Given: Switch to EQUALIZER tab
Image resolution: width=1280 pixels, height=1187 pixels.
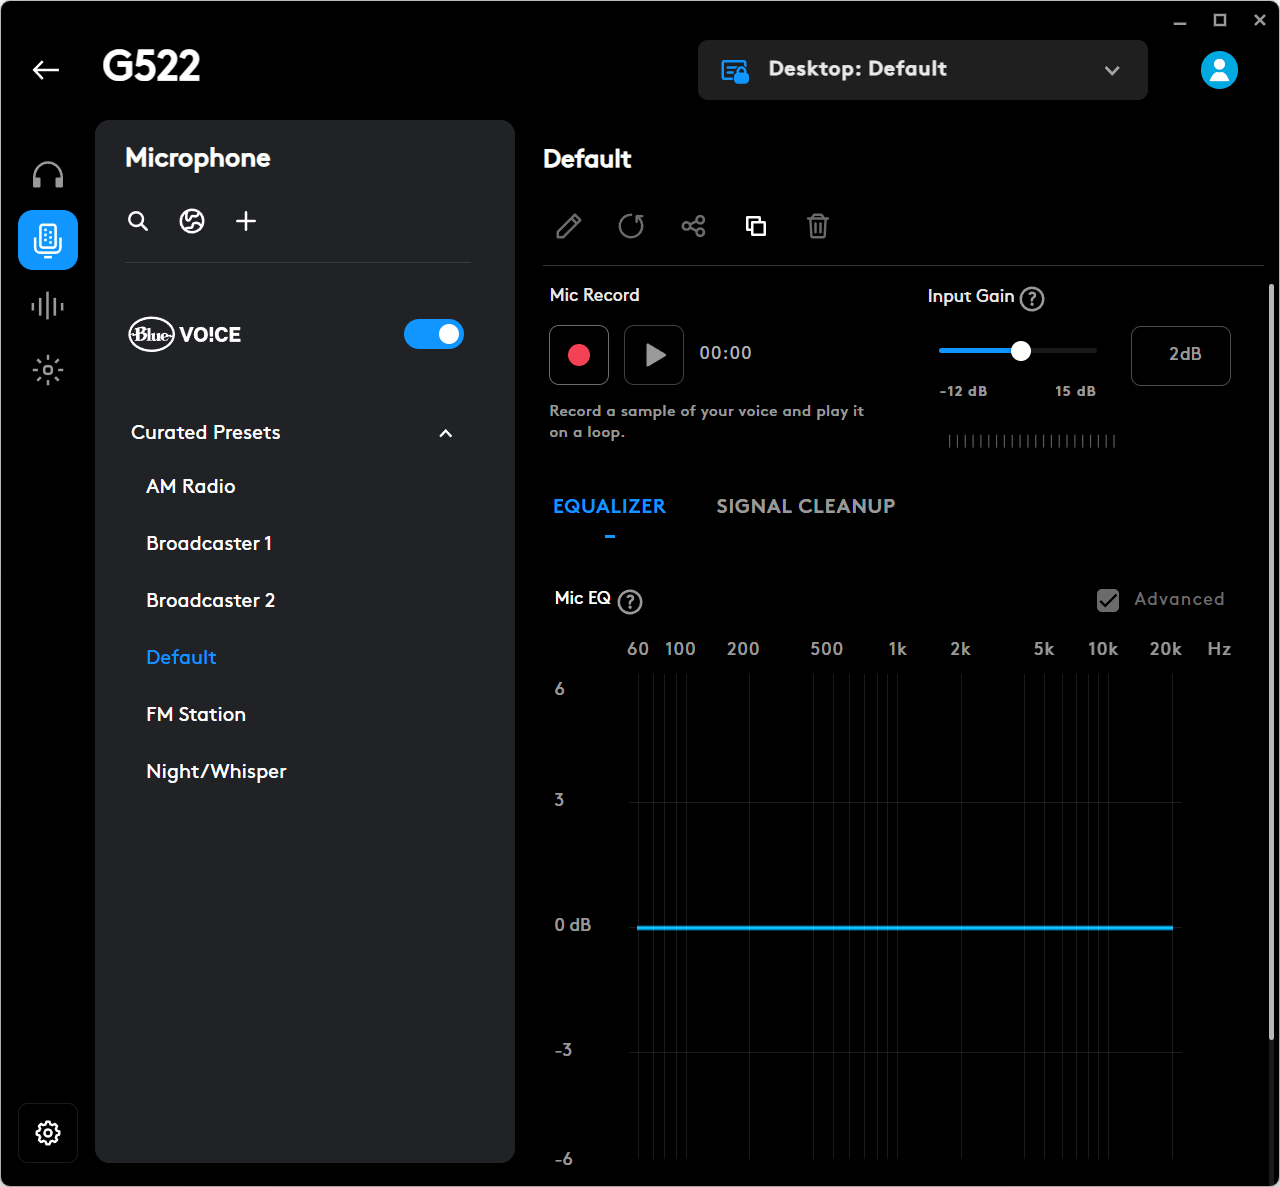Looking at the screenshot, I should [609, 506].
